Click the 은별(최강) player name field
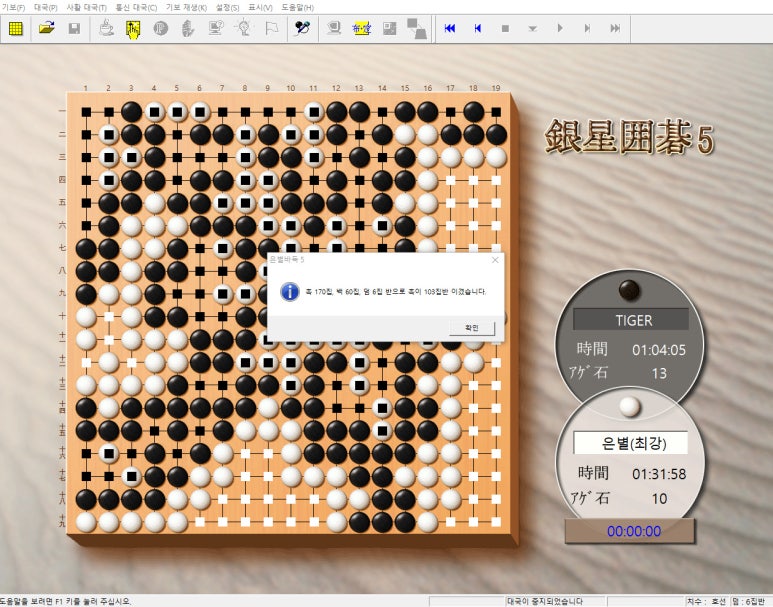The width and height of the screenshot is (773, 607). [631, 443]
